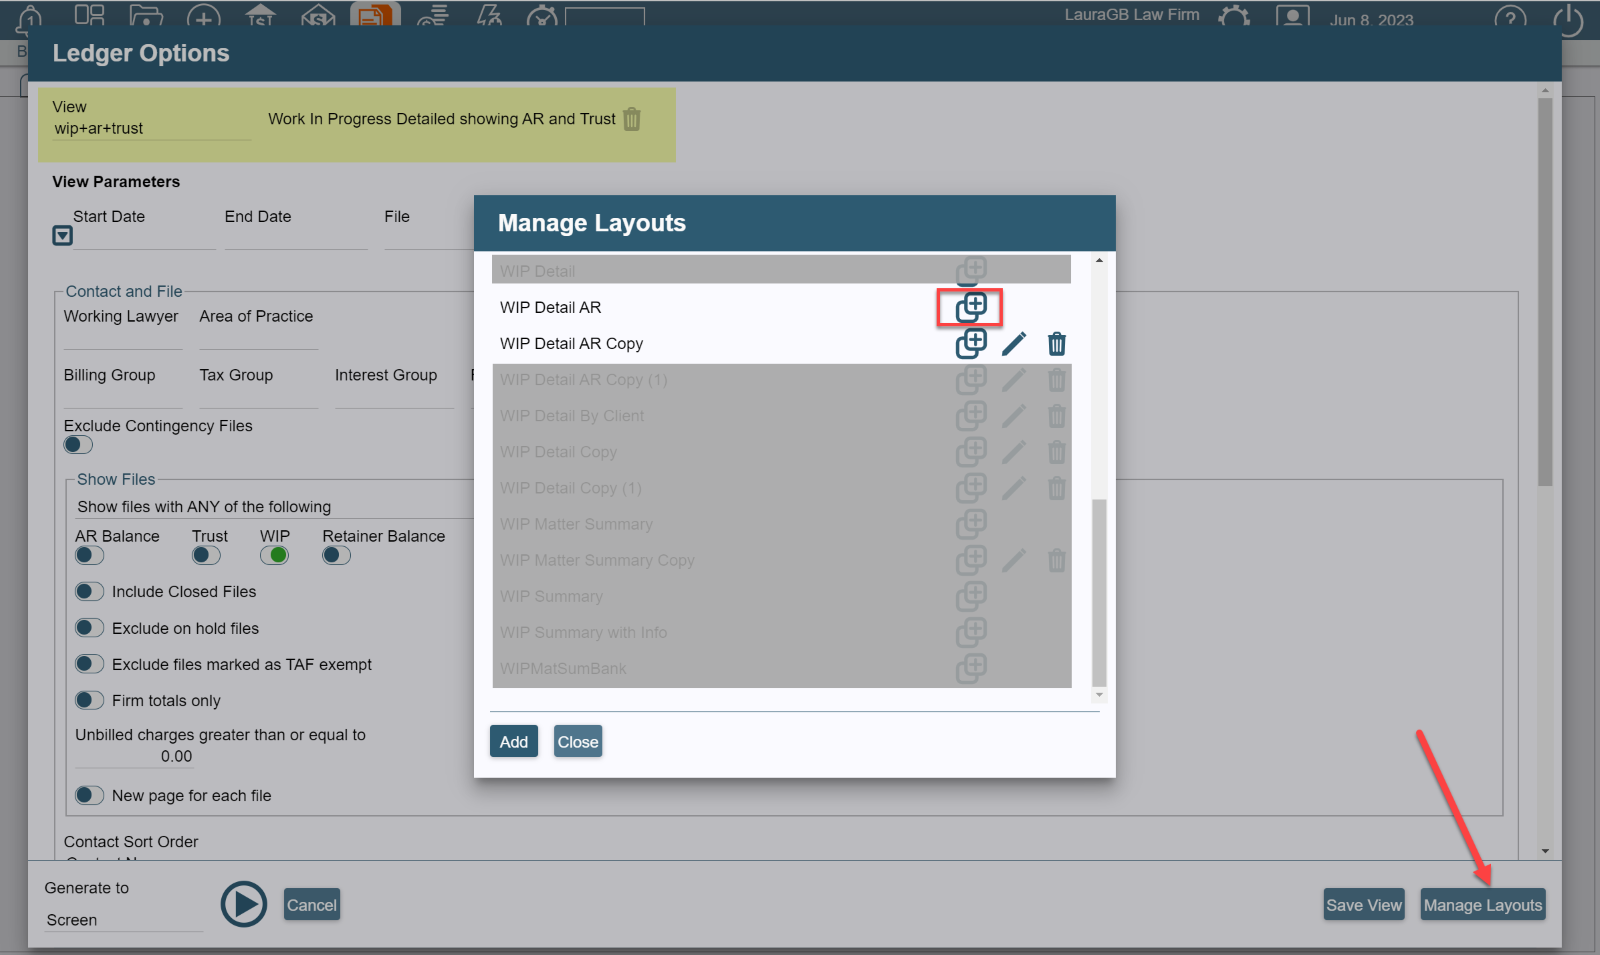This screenshot has width=1600, height=955.
Task: Toggle Exclude Contingency Files
Action: click(x=77, y=444)
